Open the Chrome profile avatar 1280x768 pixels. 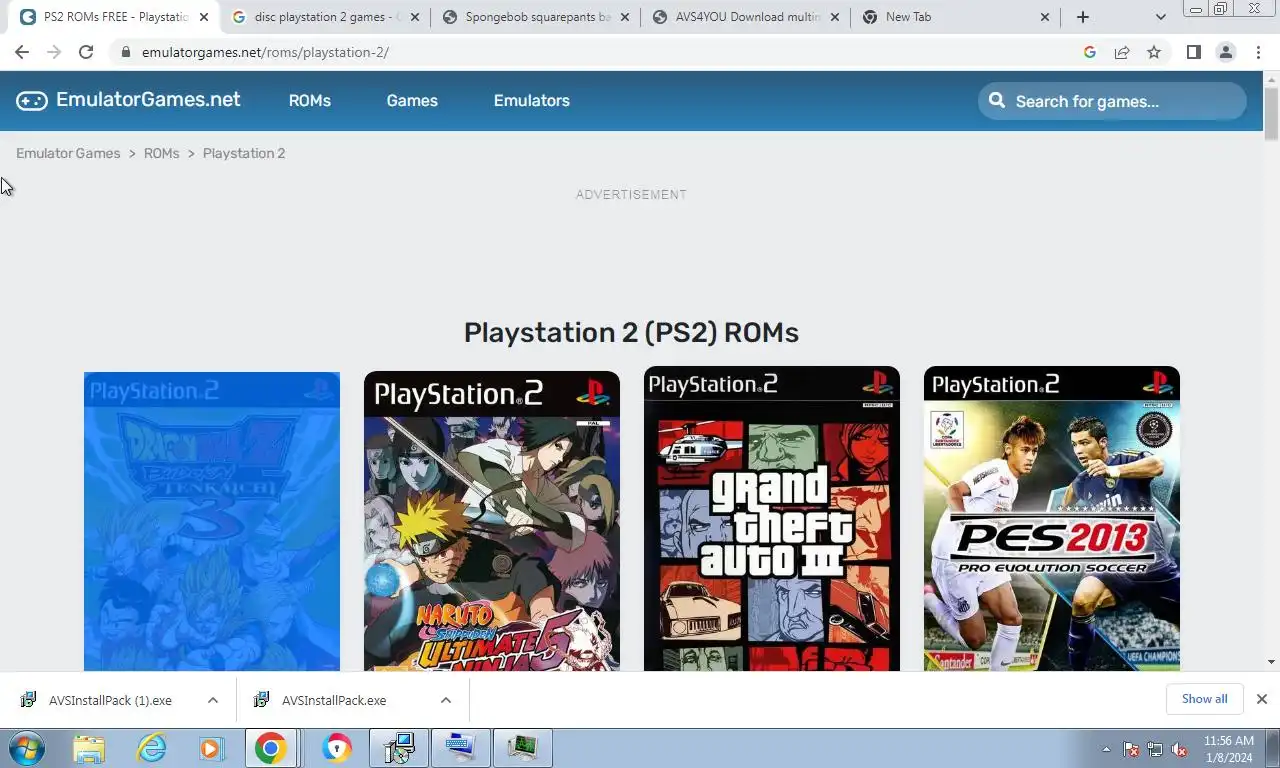[1226, 52]
